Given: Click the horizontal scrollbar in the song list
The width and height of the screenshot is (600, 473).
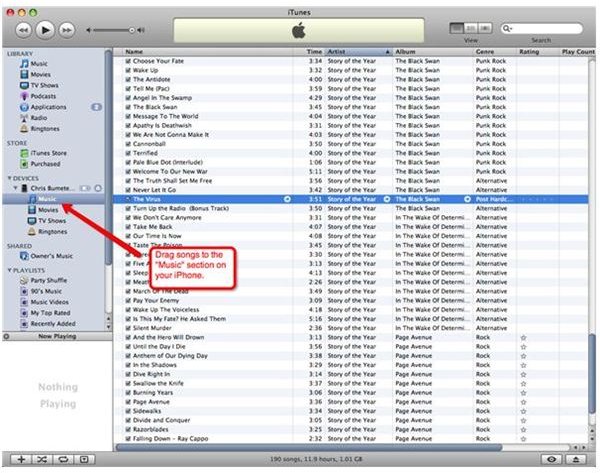Looking at the screenshot, I should [308, 447].
